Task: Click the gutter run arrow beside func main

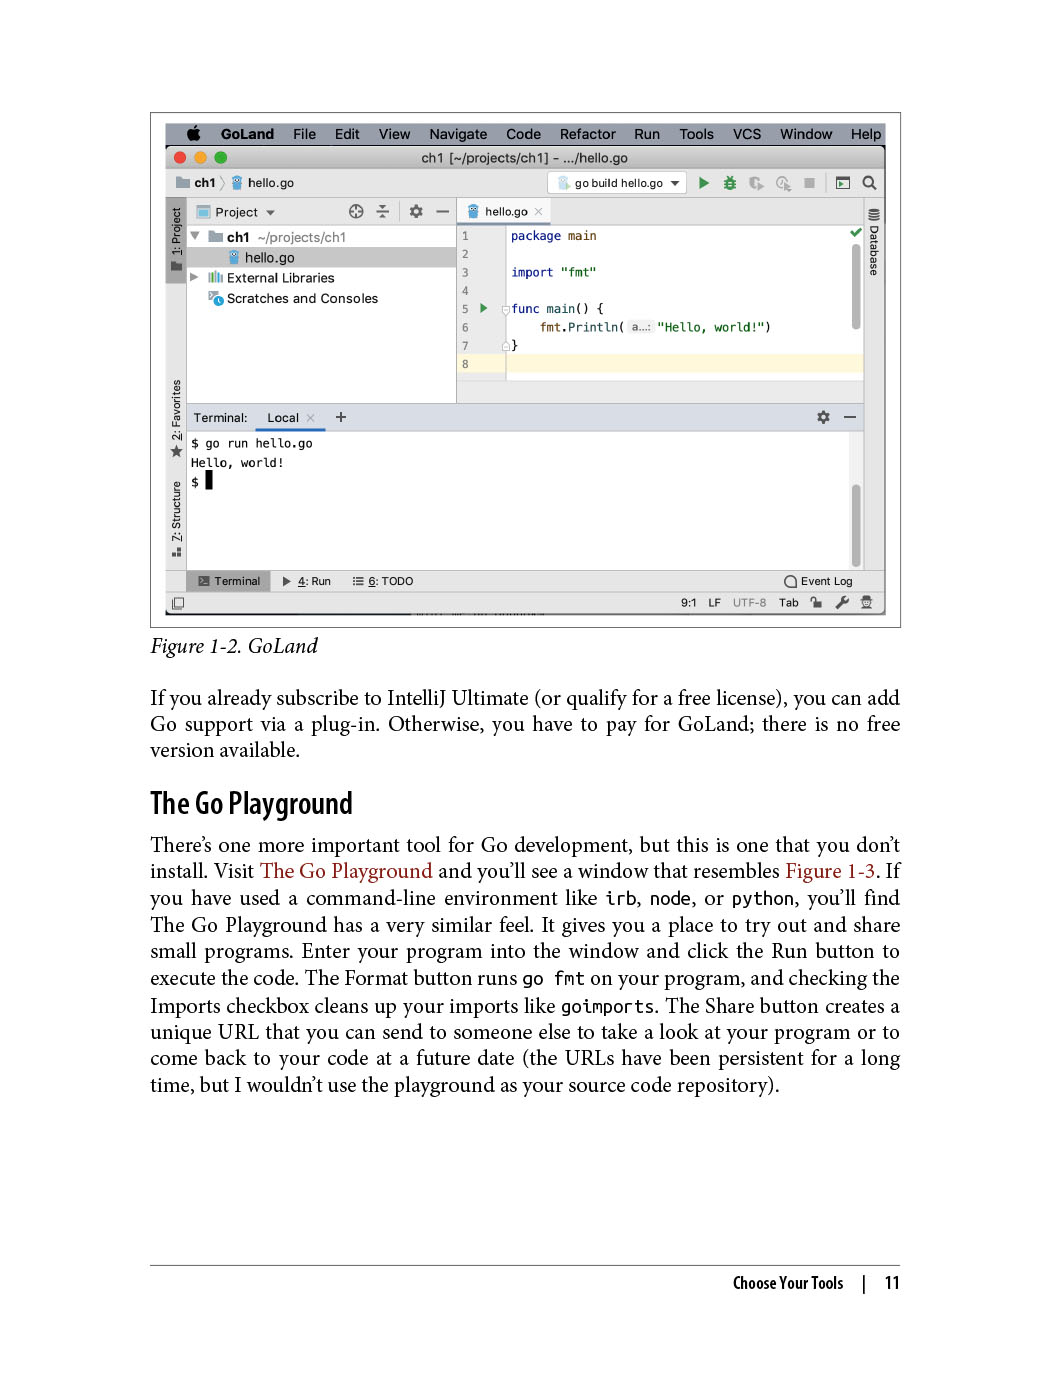Action: [x=484, y=308]
